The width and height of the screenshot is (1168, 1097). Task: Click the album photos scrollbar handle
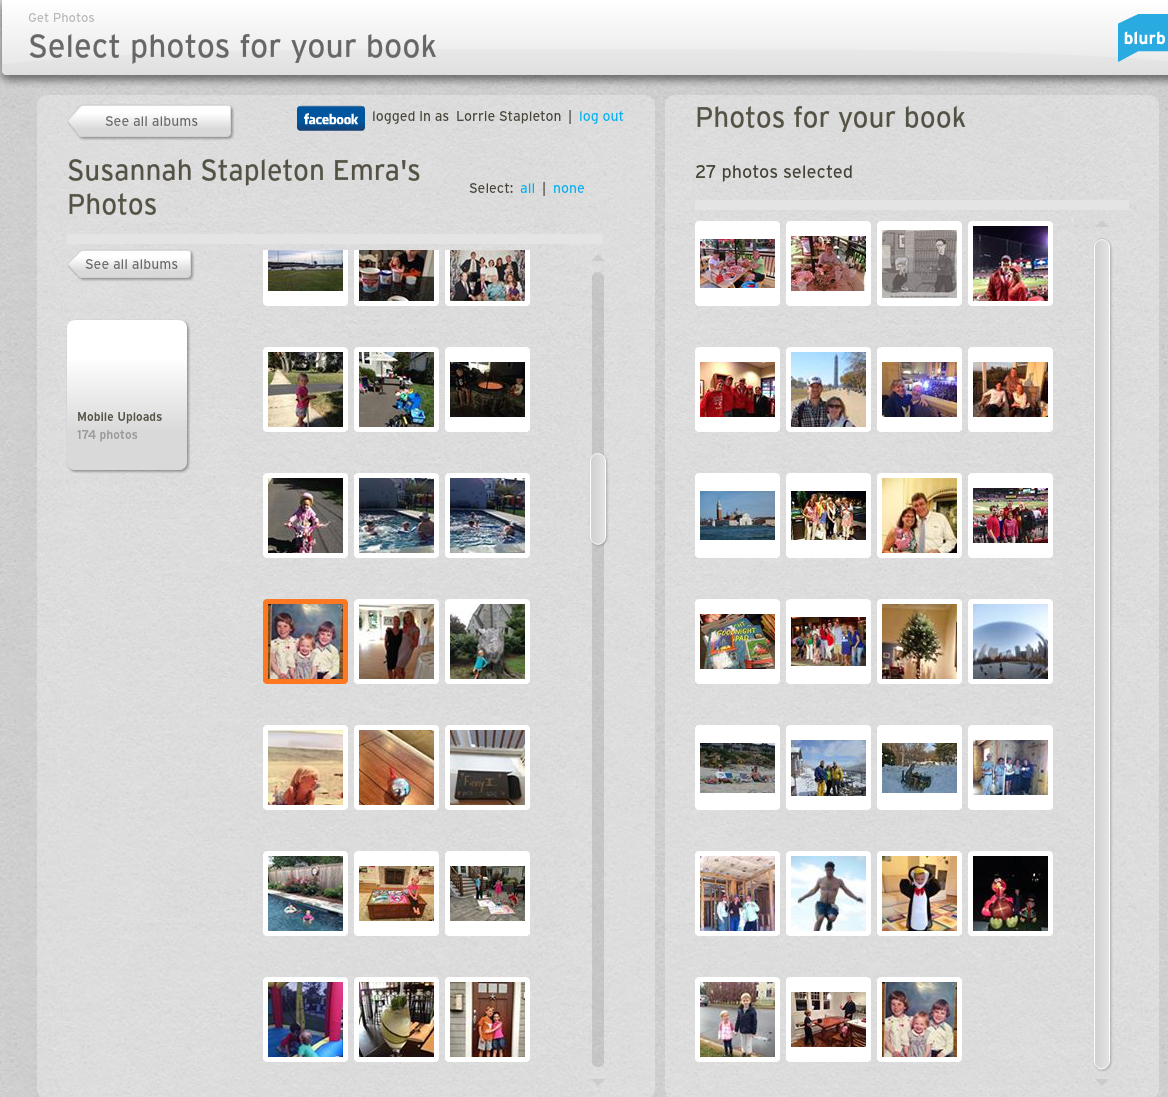click(x=598, y=499)
